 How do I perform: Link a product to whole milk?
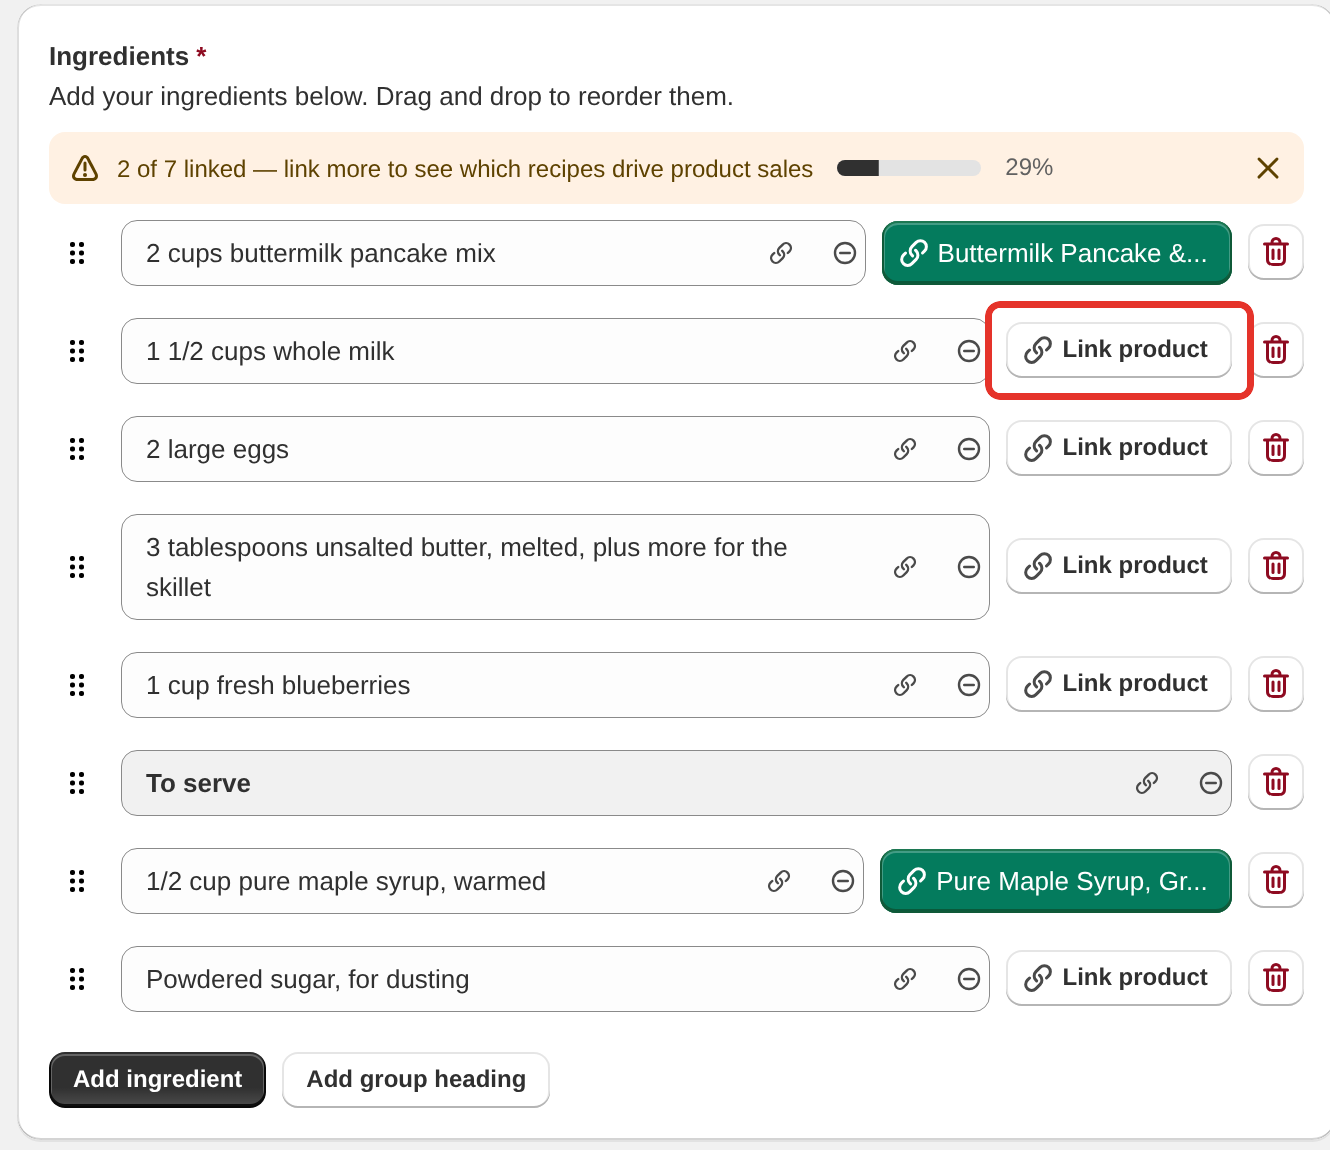point(1118,350)
